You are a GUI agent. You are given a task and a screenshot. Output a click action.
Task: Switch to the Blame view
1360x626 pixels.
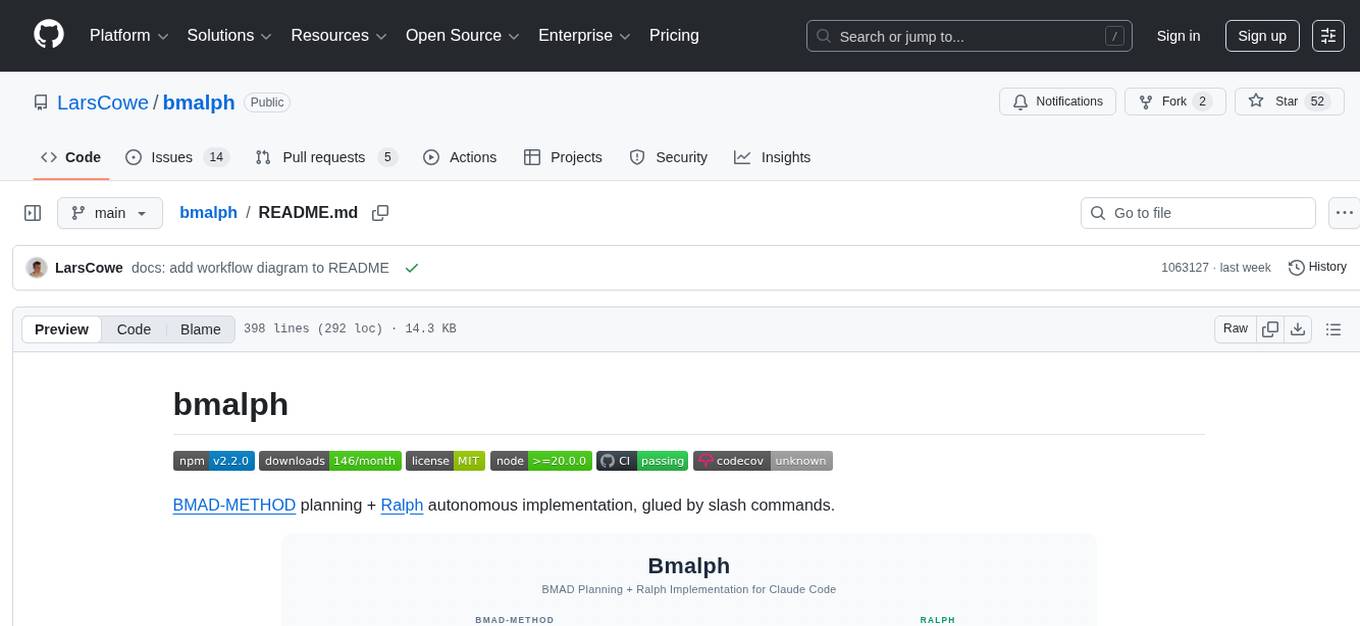pyautogui.click(x=200, y=329)
